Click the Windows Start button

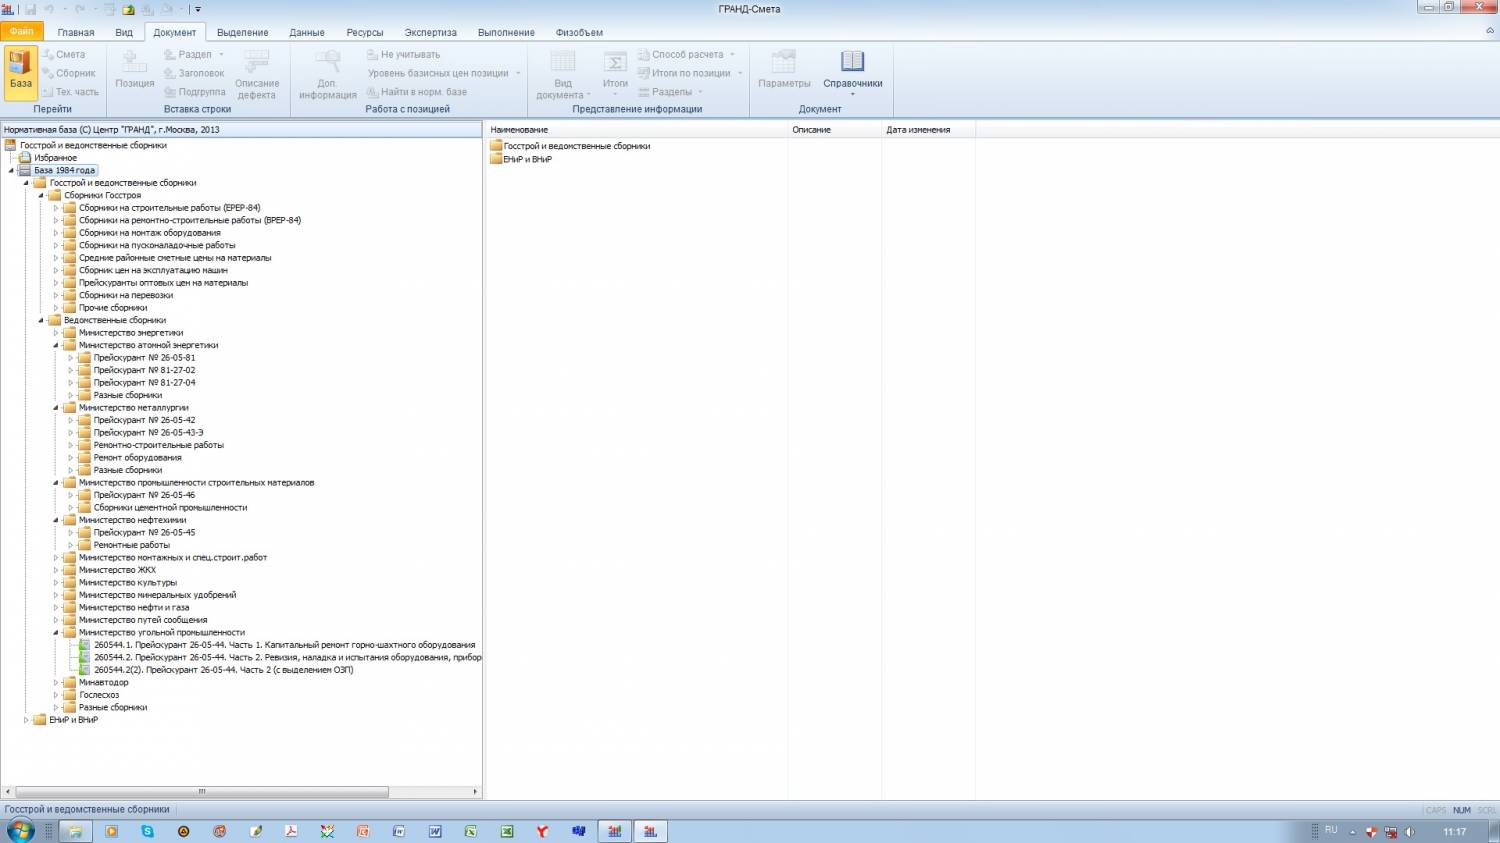pos(20,831)
